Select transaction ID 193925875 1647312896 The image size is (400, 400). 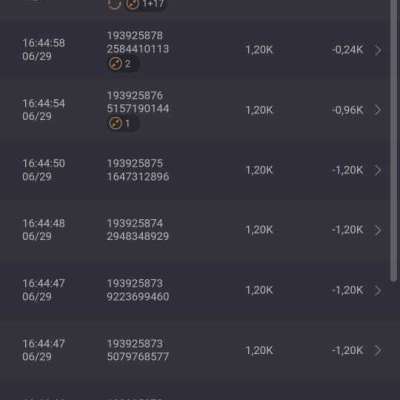click(138, 170)
